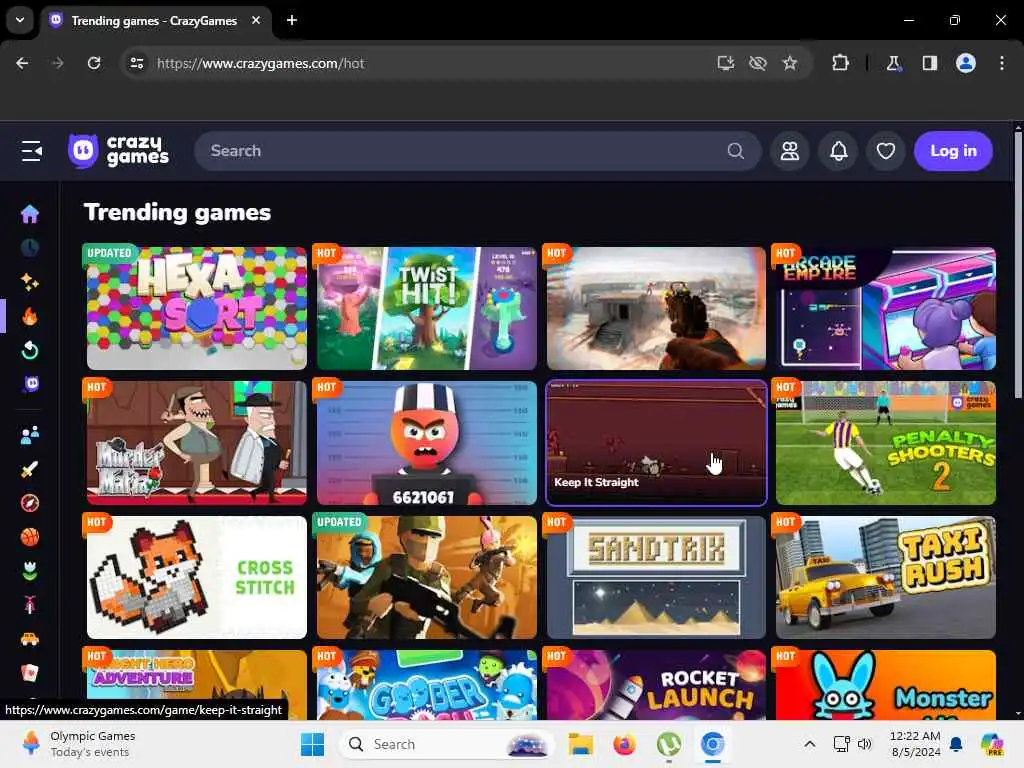
Task: Select the Trending games - CrazyGames tab
Action: coord(154,21)
